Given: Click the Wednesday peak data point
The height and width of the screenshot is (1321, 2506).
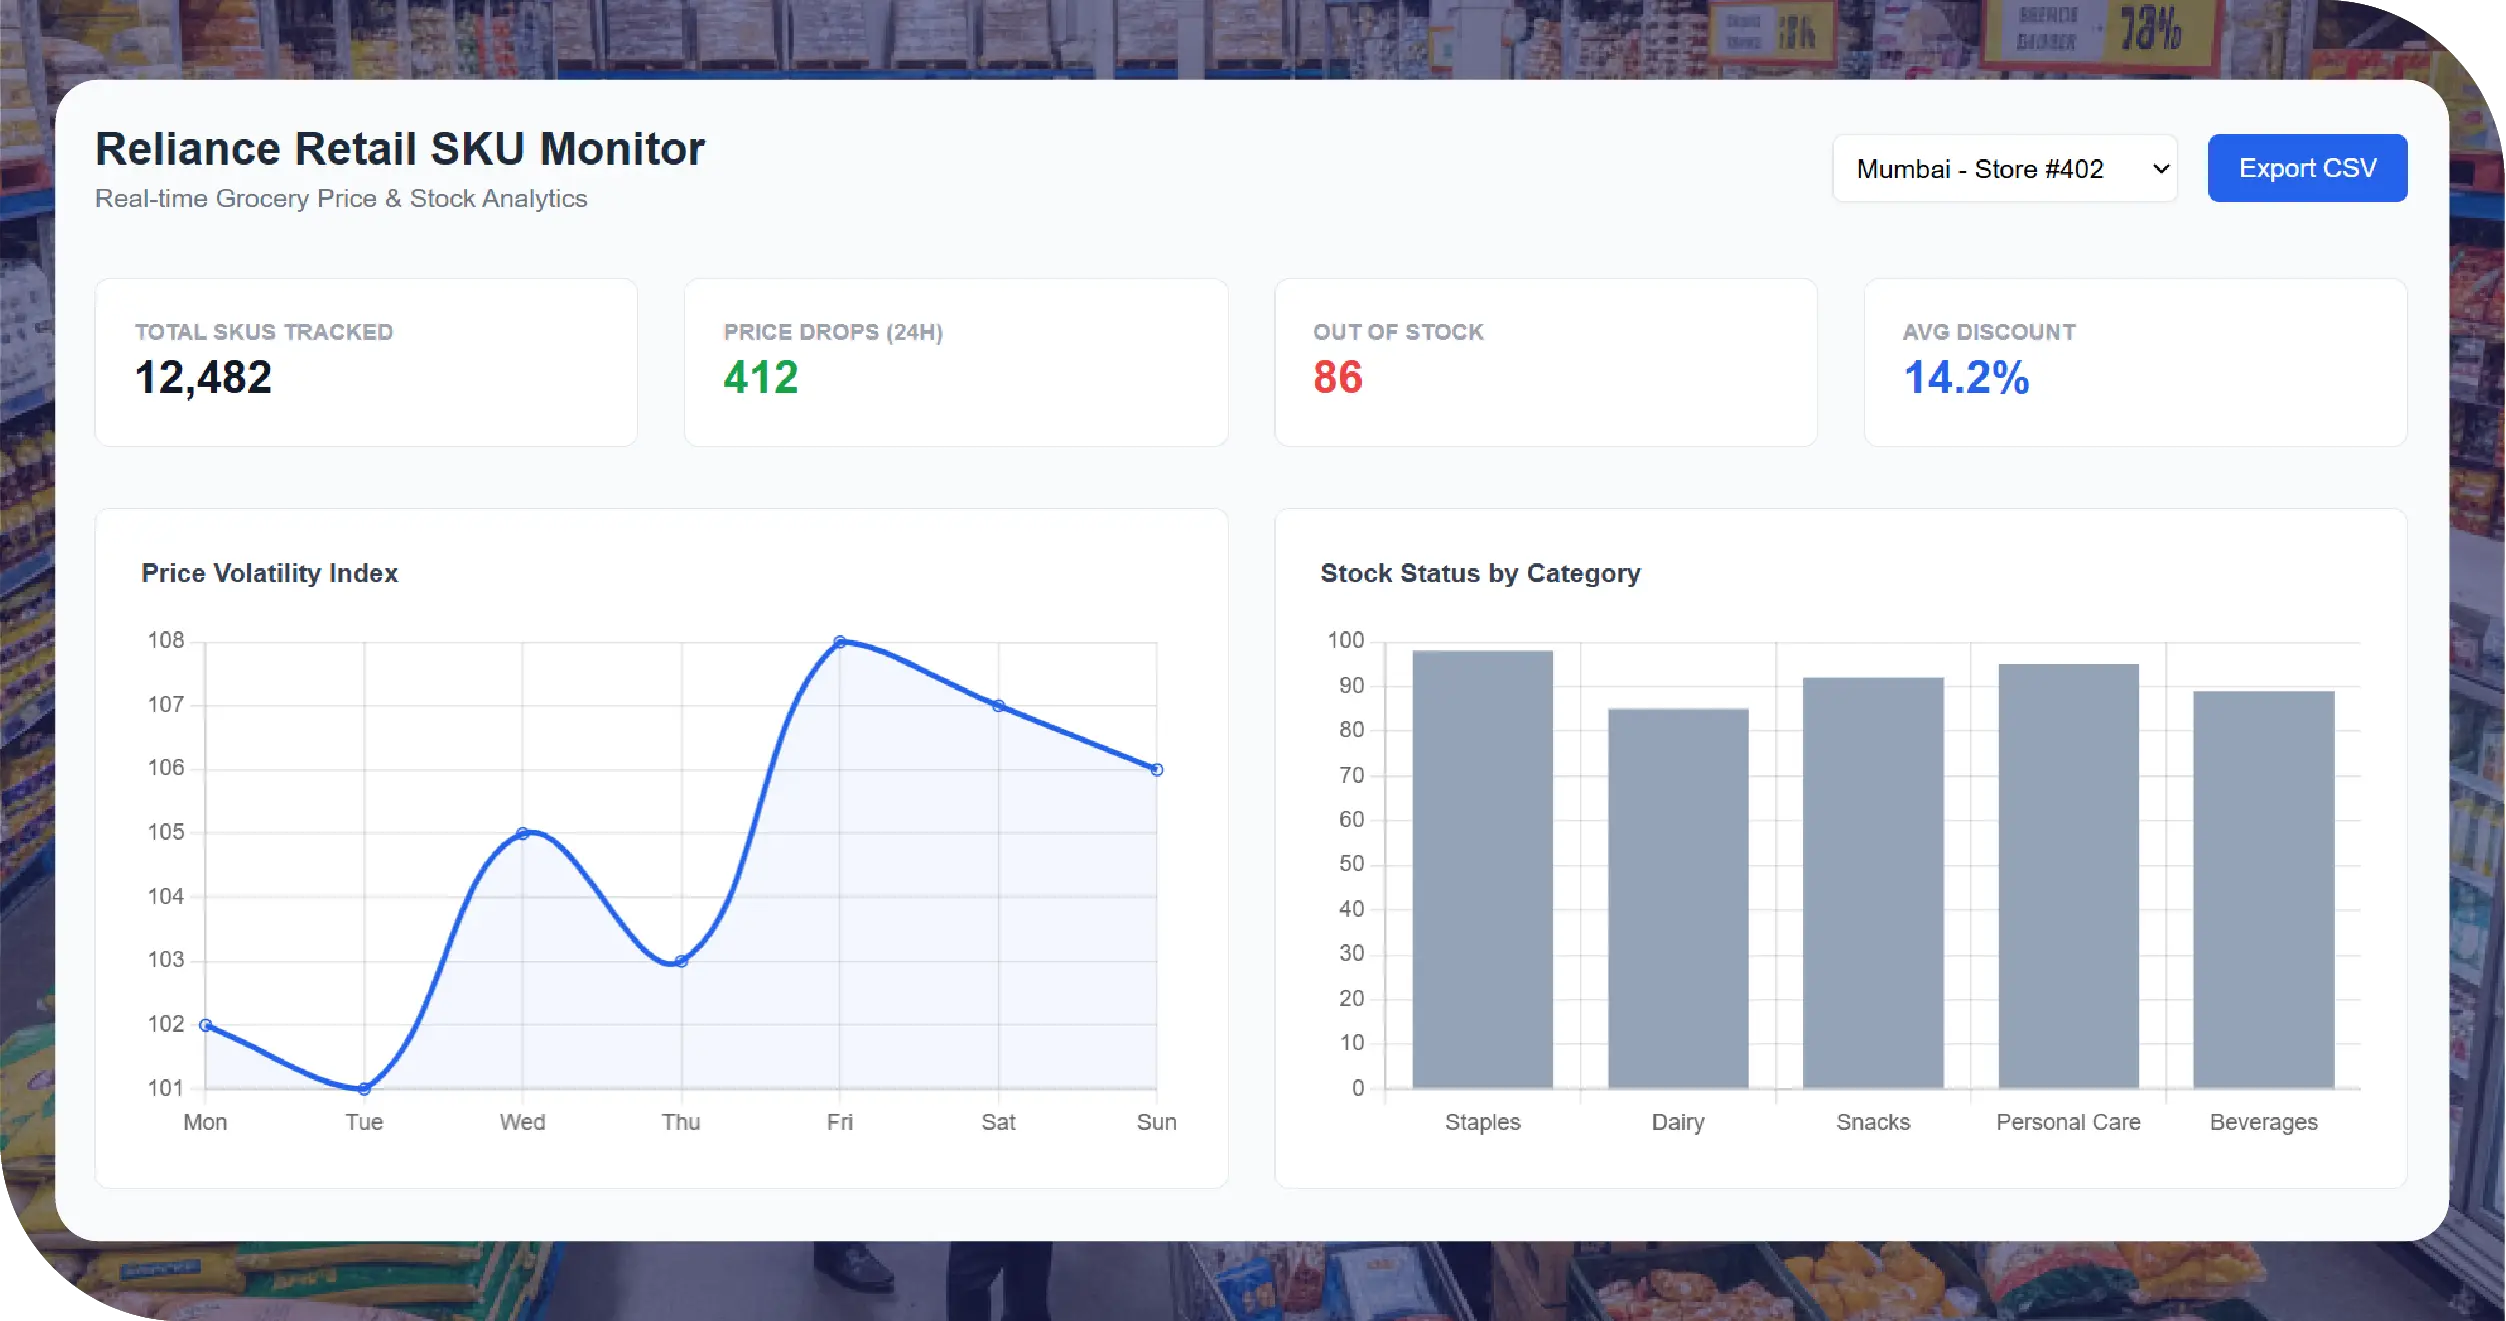Looking at the screenshot, I should tap(523, 833).
